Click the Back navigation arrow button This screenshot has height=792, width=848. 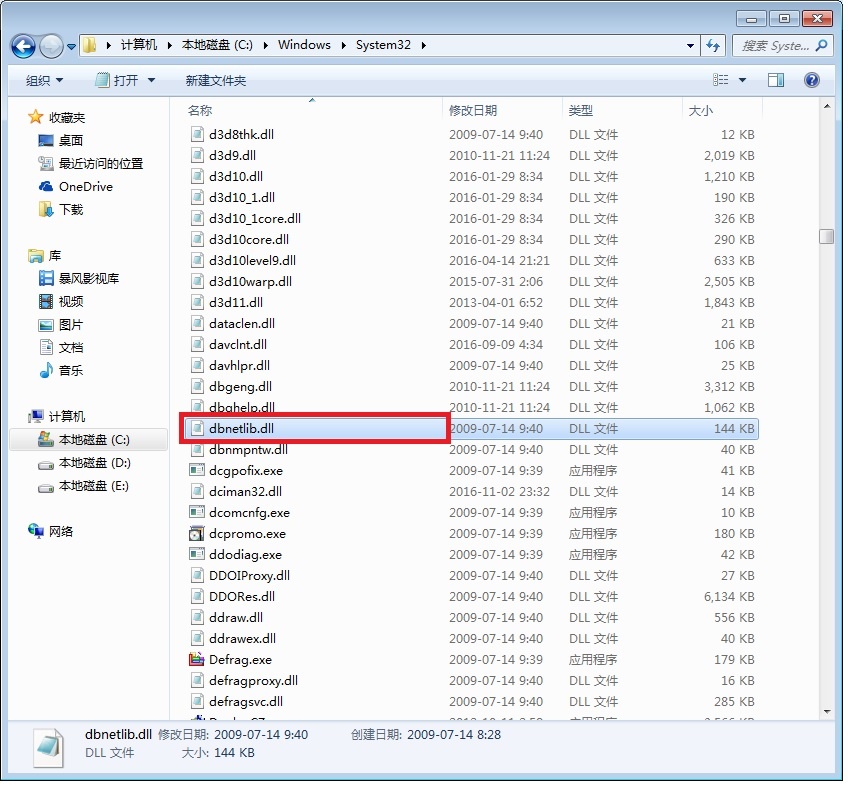[24, 46]
